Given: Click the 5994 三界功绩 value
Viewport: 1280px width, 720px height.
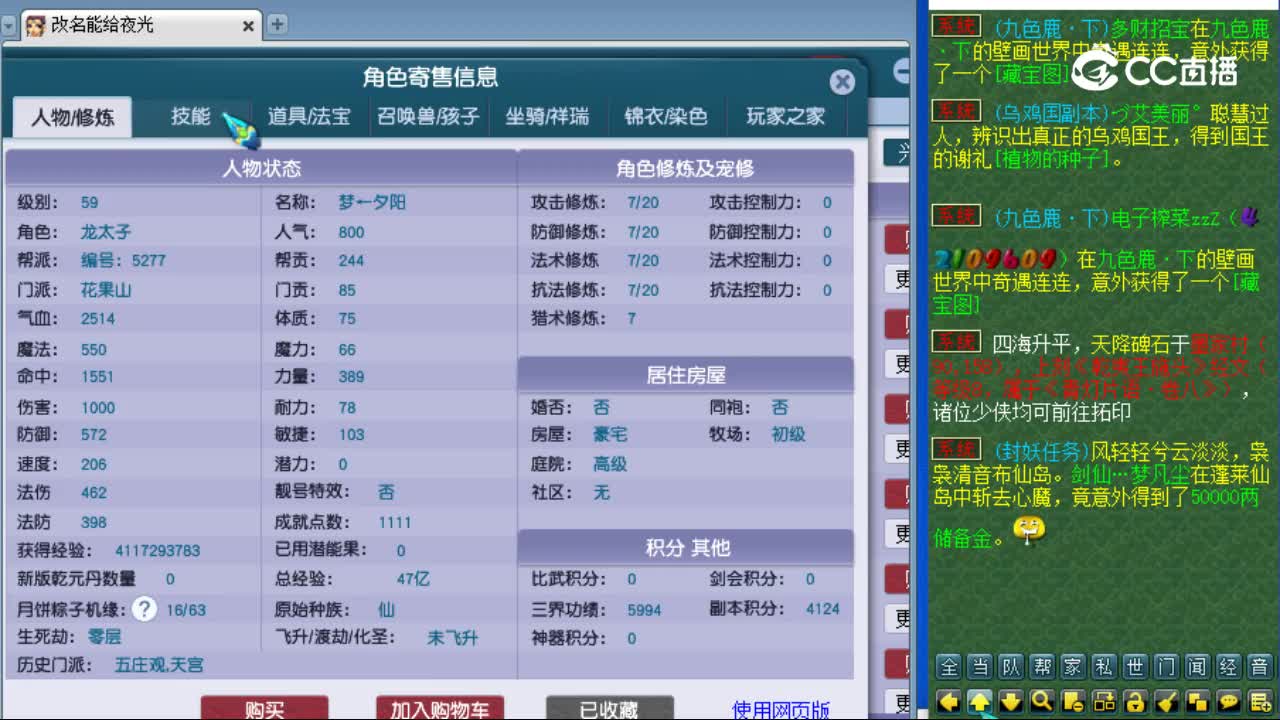Looking at the screenshot, I should [645, 609].
